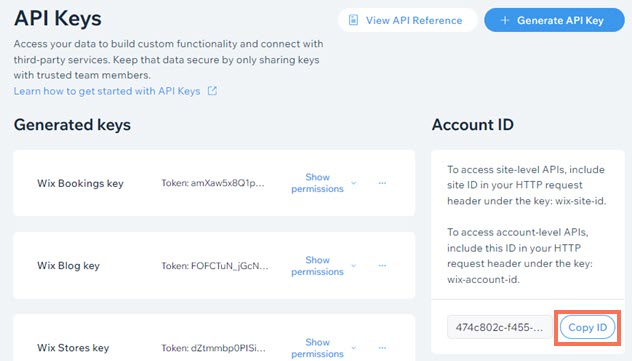Click the Account ID heading

tap(473, 125)
